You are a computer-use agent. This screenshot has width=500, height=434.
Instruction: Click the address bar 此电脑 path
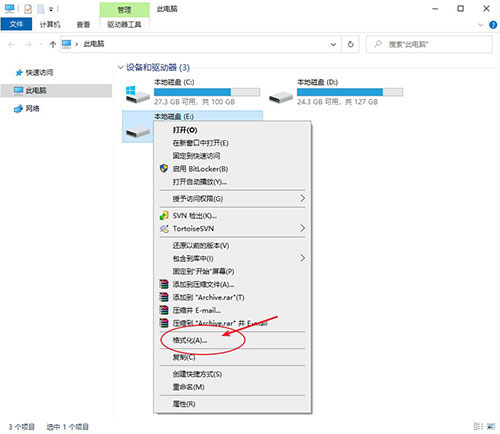[x=94, y=44]
